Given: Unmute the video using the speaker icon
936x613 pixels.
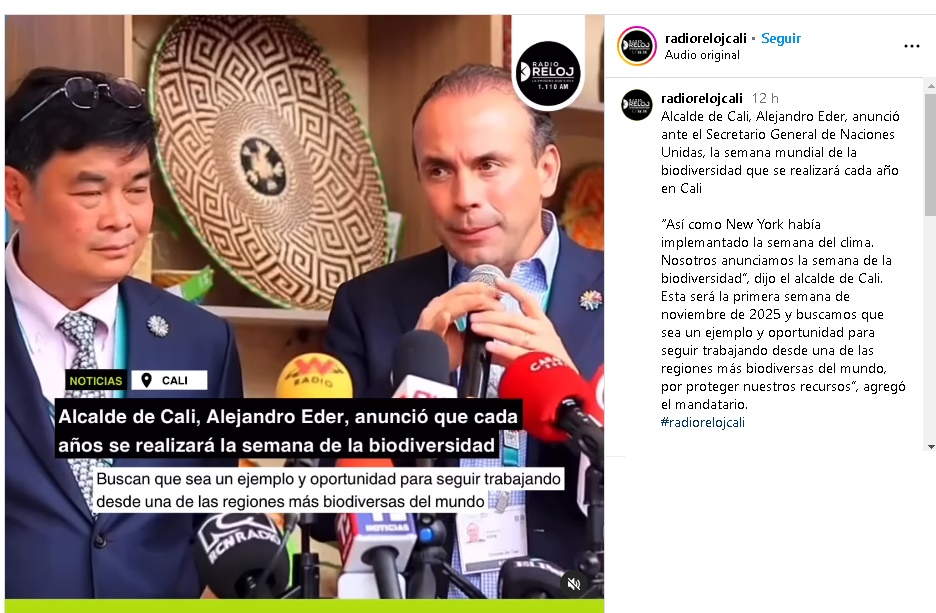Looking at the screenshot, I should click(x=574, y=583).
